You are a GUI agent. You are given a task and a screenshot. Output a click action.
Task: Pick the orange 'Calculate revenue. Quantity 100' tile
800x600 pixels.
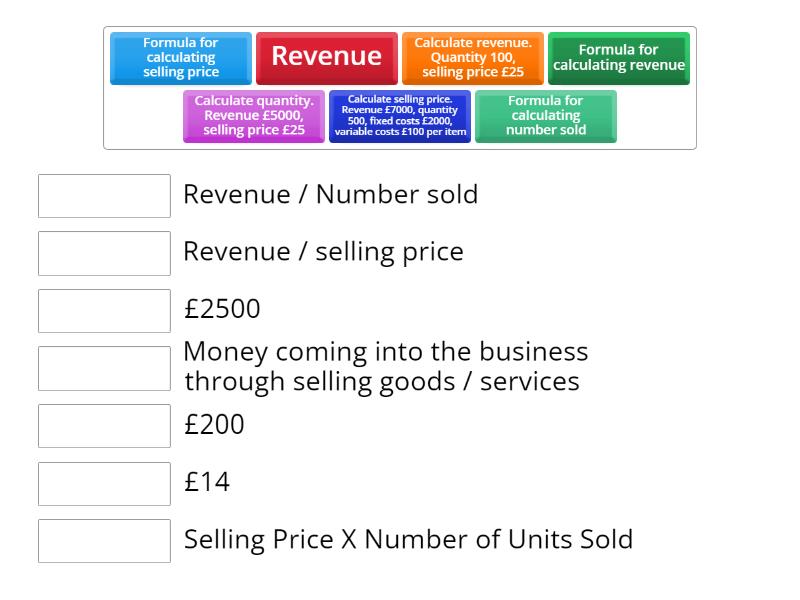(x=473, y=58)
